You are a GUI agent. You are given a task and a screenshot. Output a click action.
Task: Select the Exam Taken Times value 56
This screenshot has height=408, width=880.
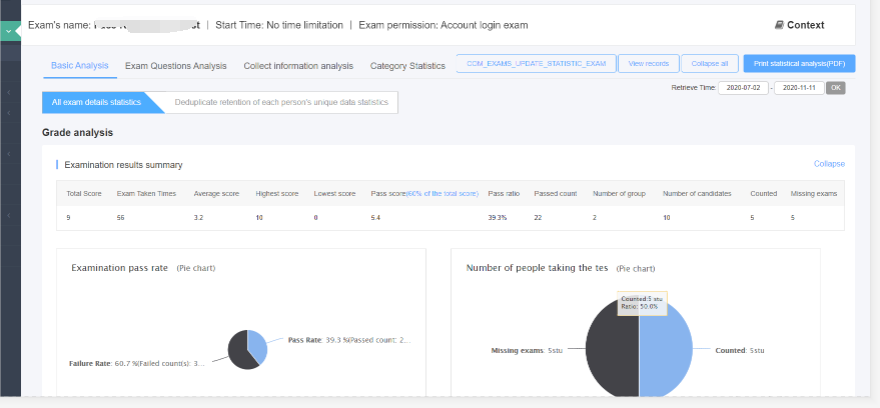pyautogui.click(x=120, y=218)
